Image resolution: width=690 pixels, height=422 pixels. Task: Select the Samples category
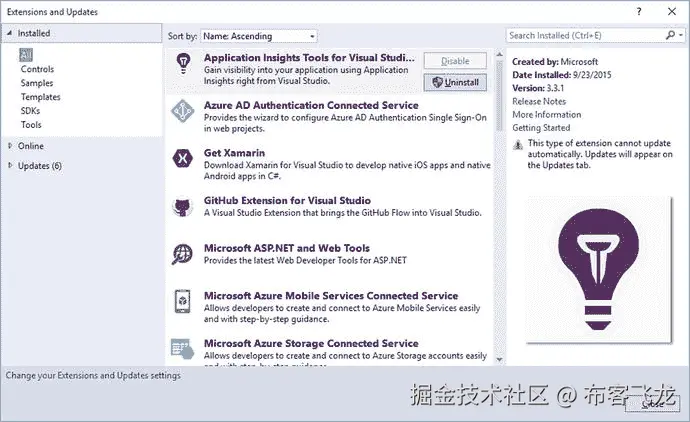pyautogui.click(x=37, y=83)
